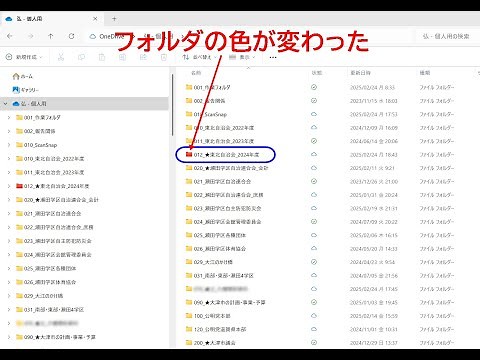Open a new tab with the plus button
The width and height of the screenshot is (480, 360).
pyautogui.click(x=114, y=19)
